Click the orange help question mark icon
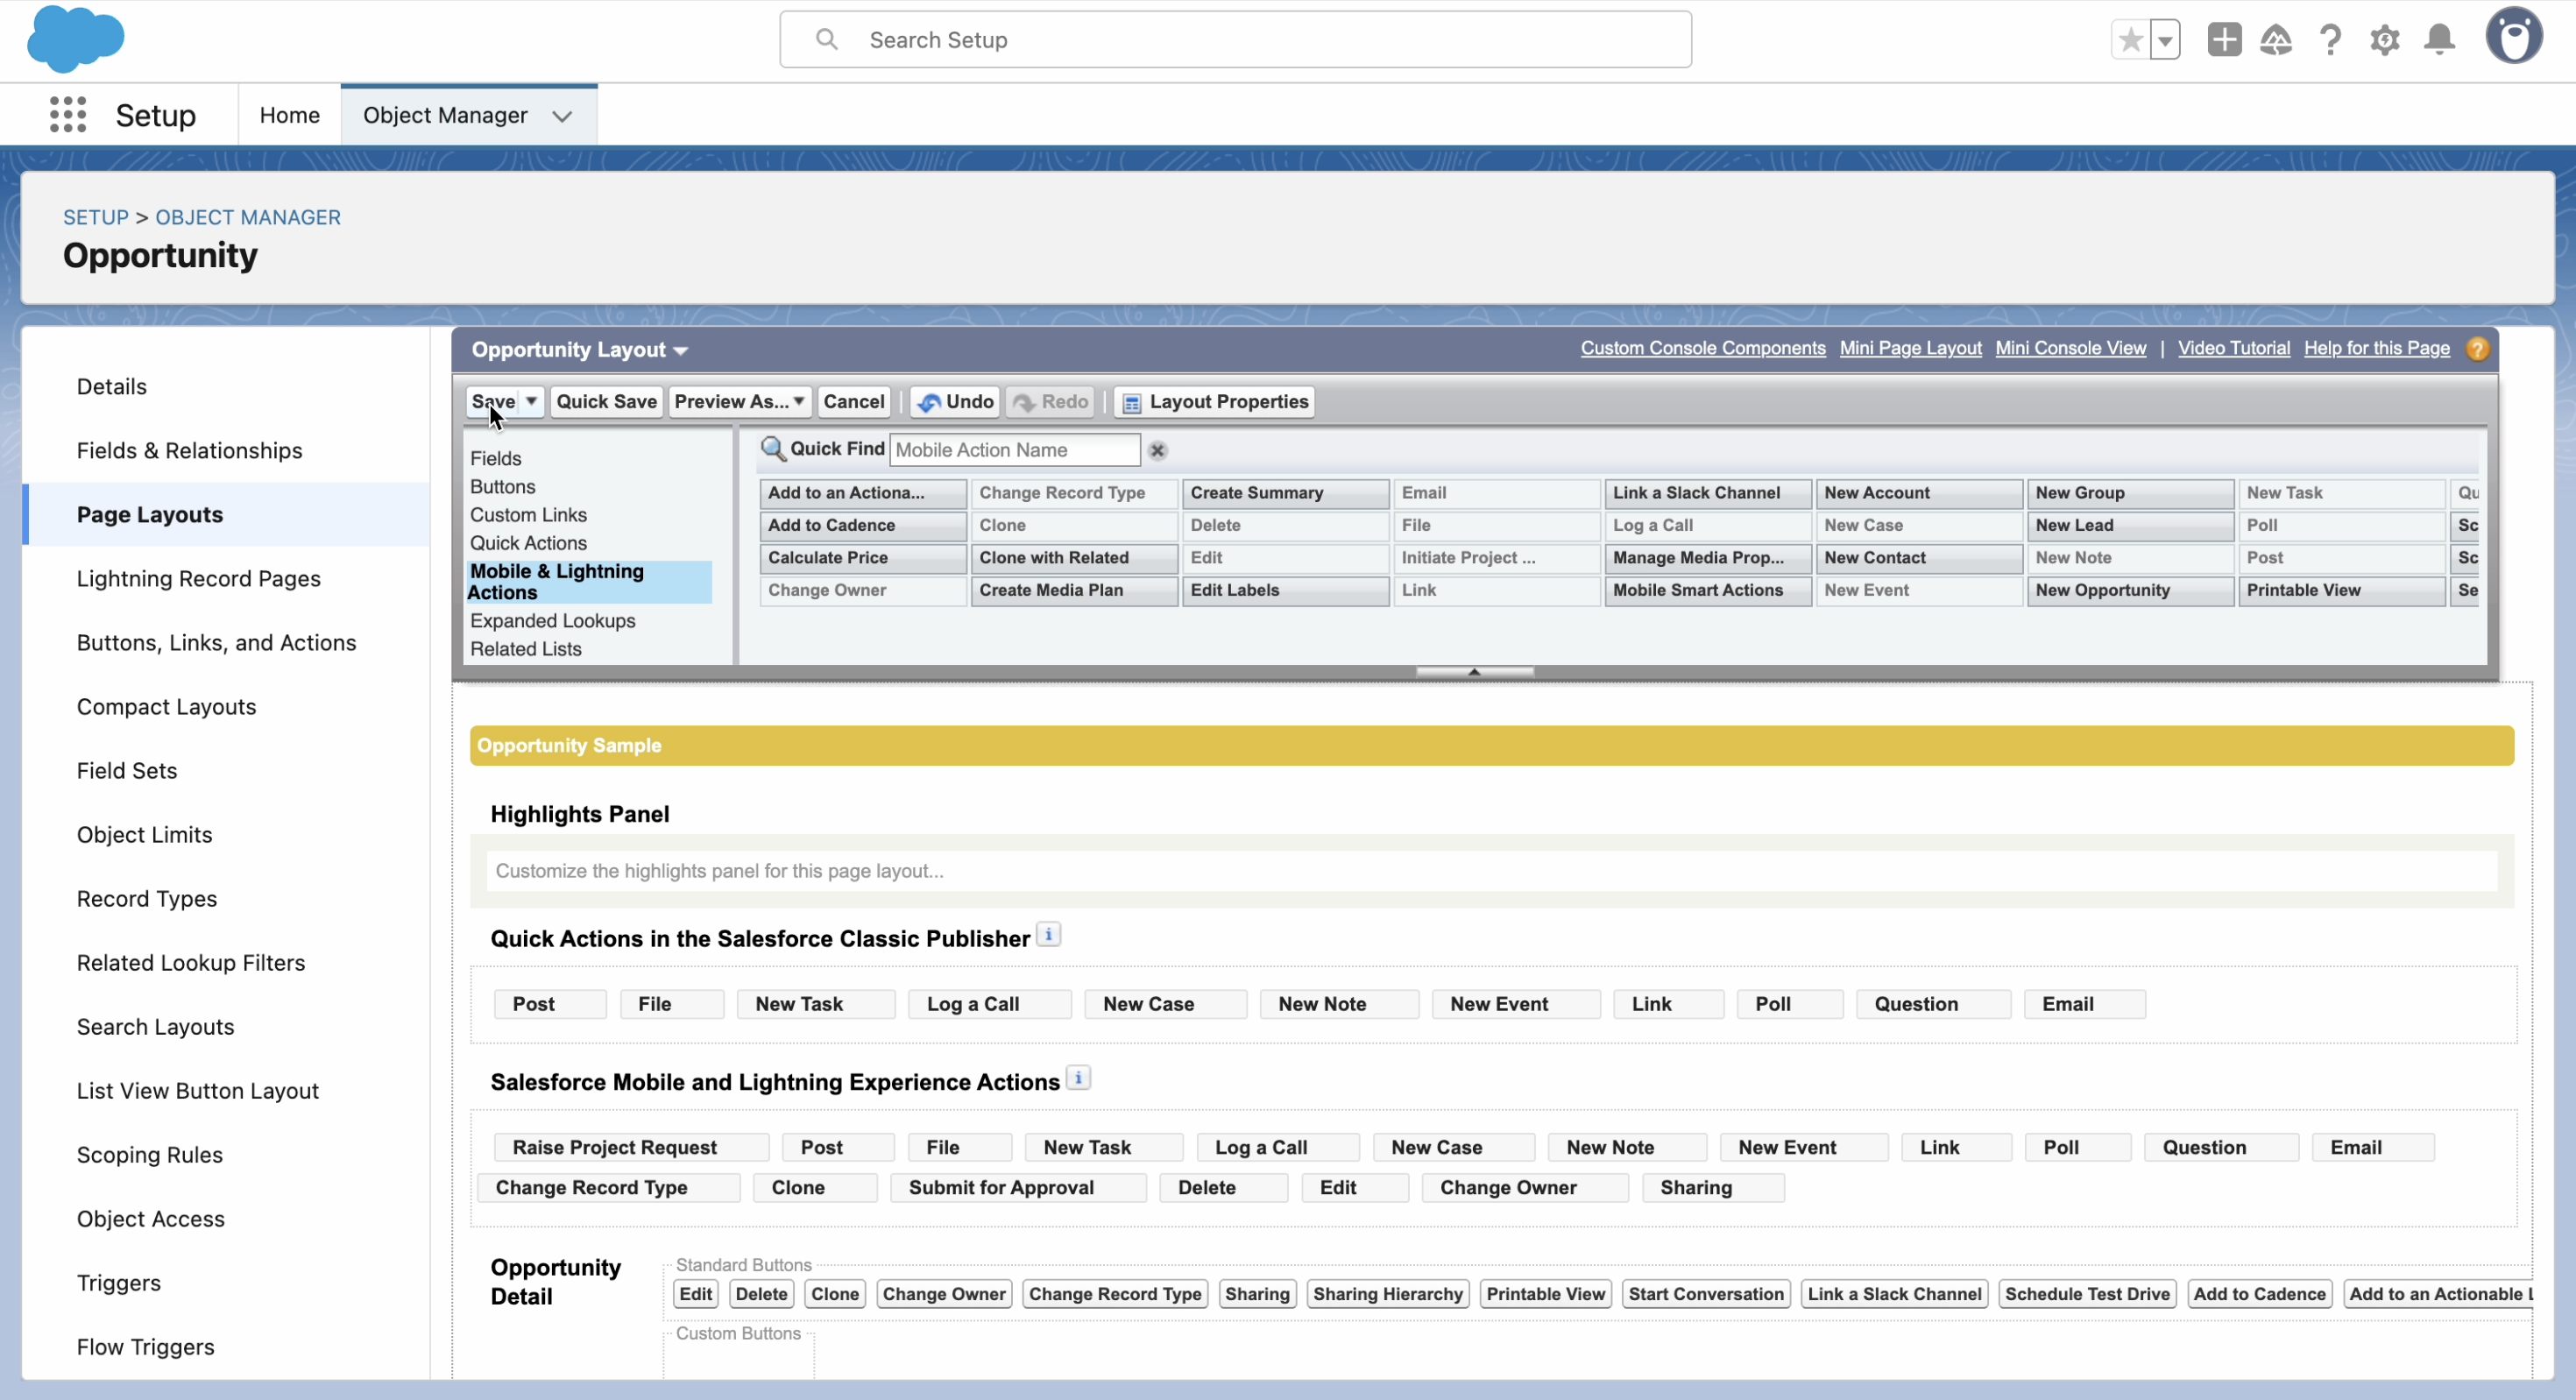 (x=2477, y=349)
